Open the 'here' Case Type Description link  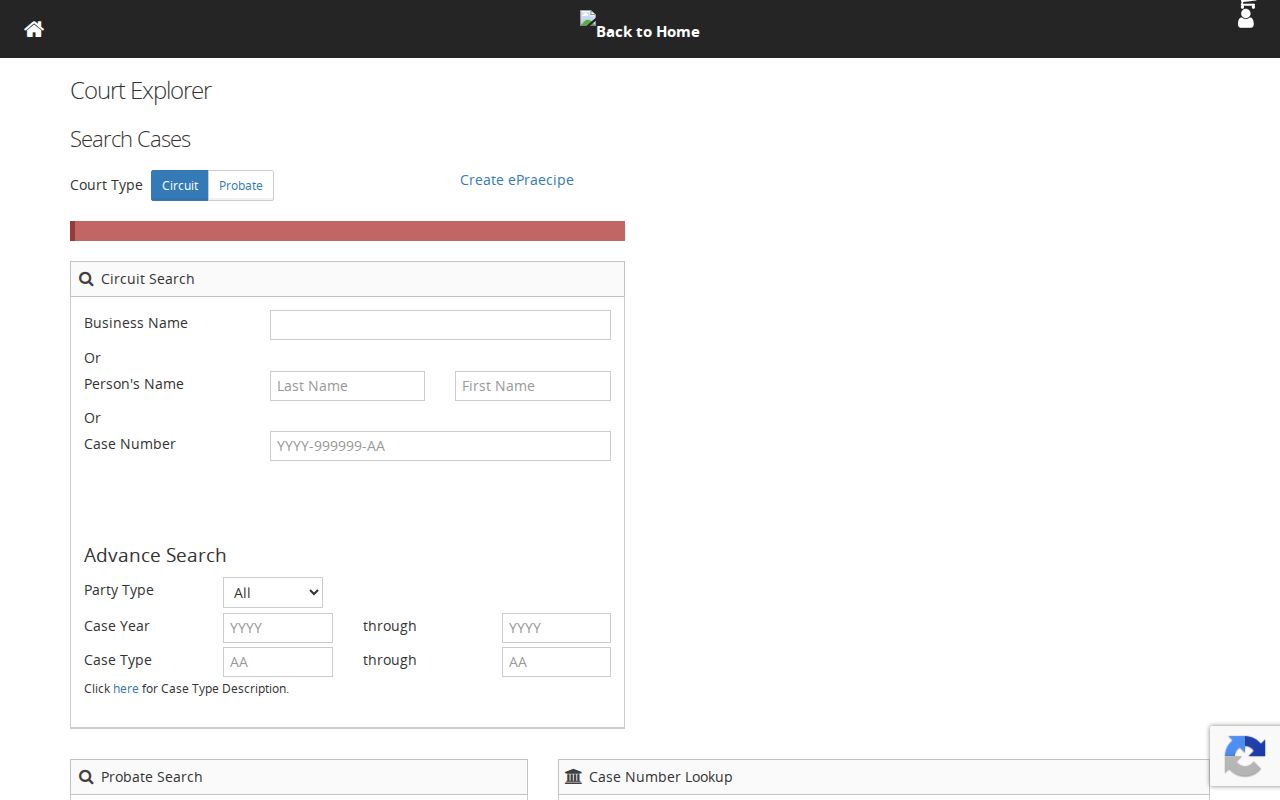[x=126, y=688]
